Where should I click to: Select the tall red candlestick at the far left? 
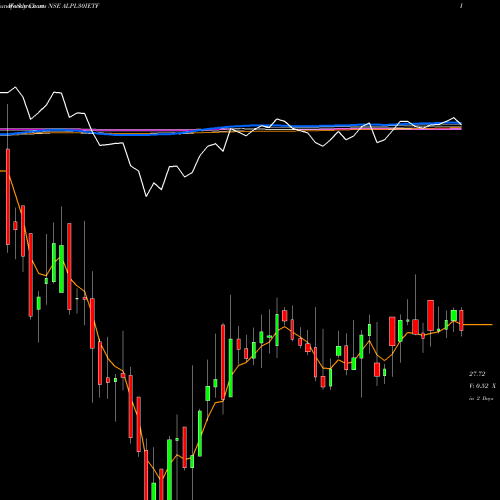8,197
